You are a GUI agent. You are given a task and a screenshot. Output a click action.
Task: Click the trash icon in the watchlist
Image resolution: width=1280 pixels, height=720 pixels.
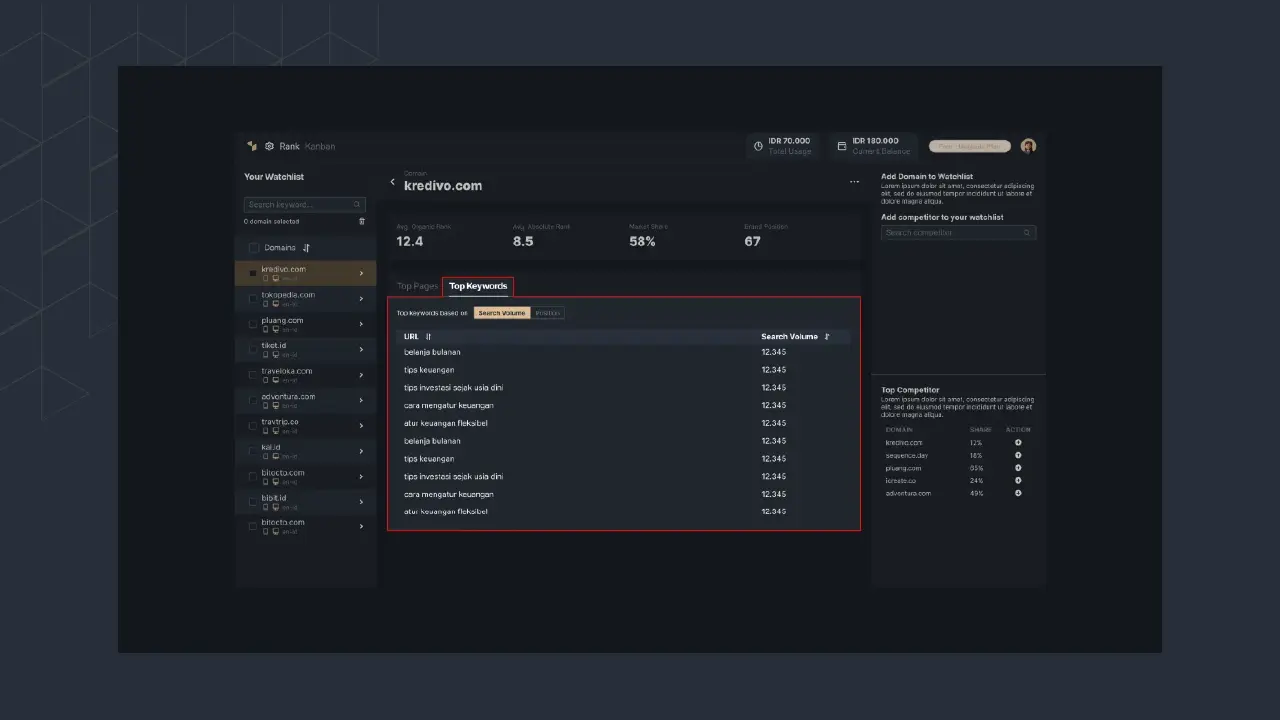click(362, 221)
